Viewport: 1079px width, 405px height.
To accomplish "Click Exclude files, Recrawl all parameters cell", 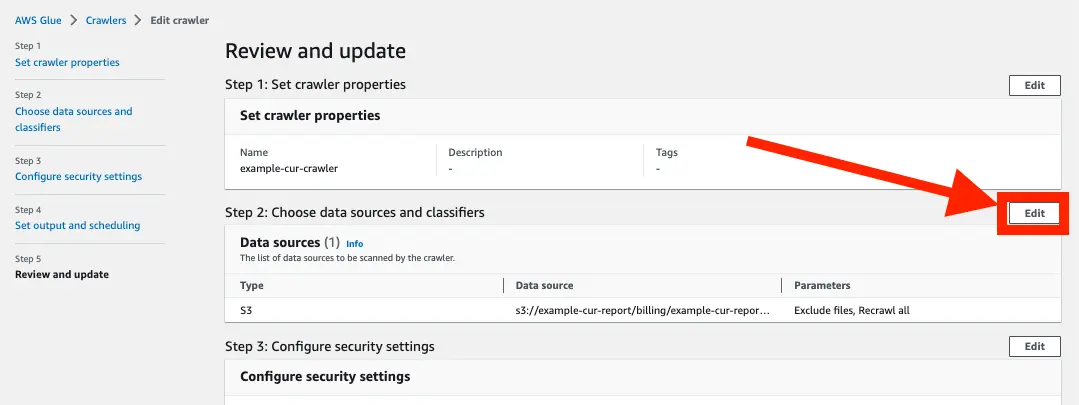I will (x=851, y=310).
